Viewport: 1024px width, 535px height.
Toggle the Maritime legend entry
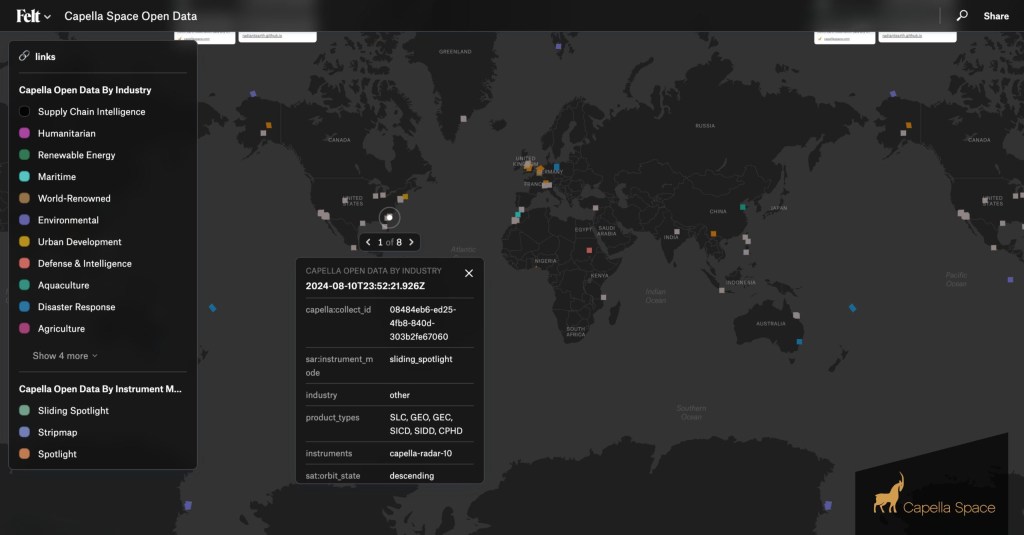point(57,176)
